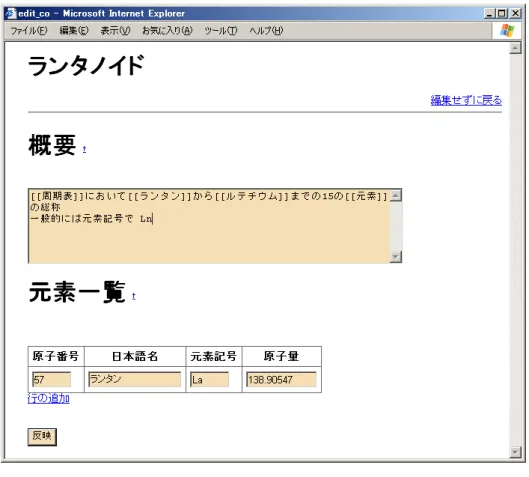The image size is (529, 477).
Task: Click the text area scroll up arrow
Action: (x=396, y=195)
